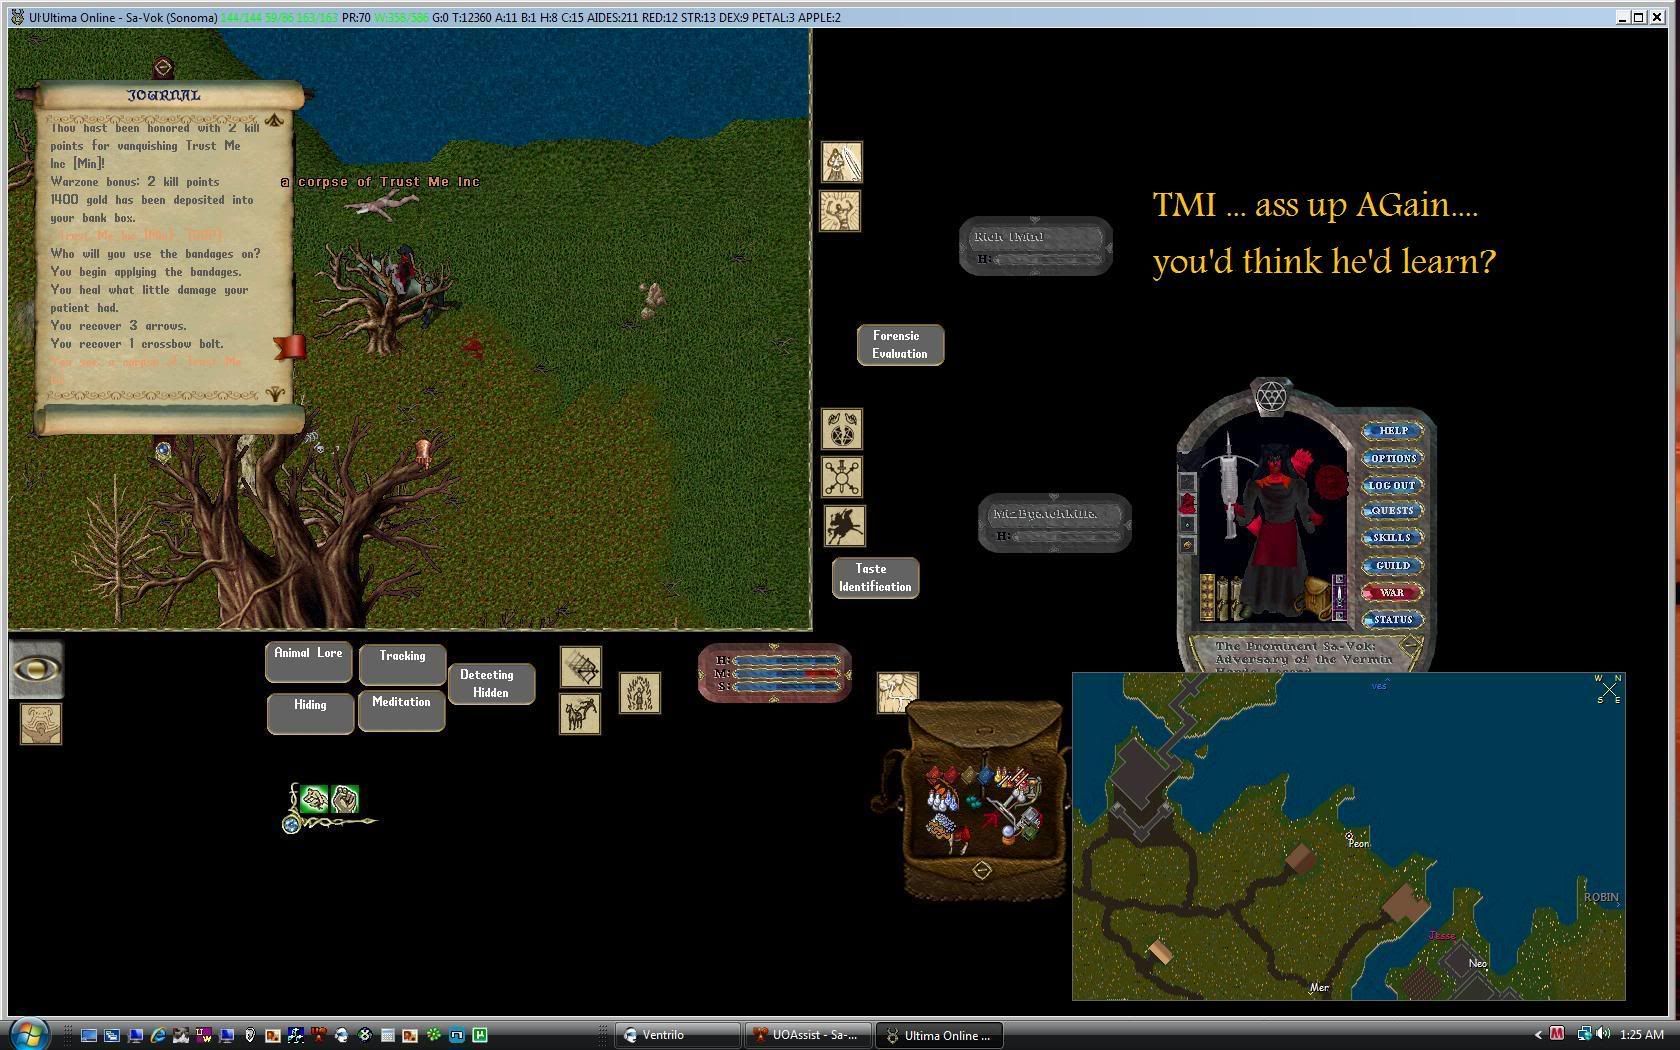Use the Meditation skill button
The height and width of the screenshot is (1050, 1680).
401,711
